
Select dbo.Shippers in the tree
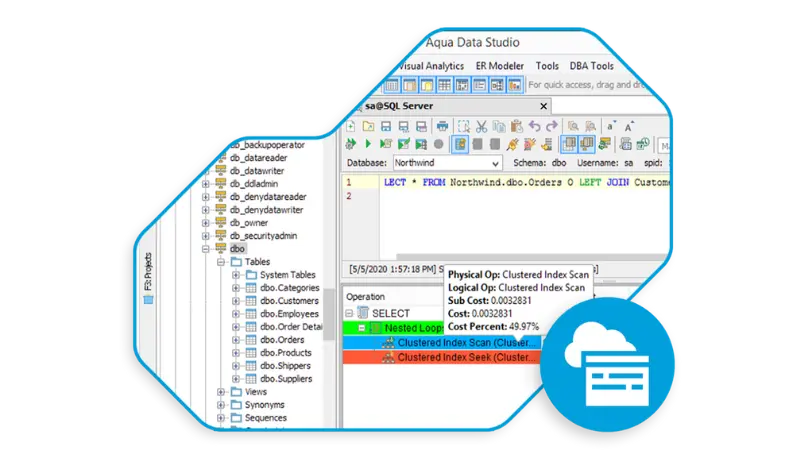pyautogui.click(x=285, y=366)
